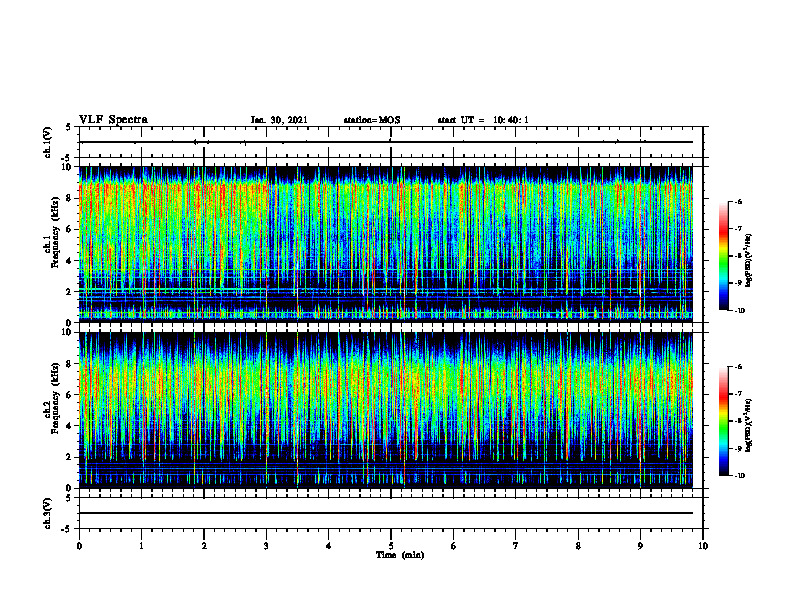Click the "-5" tick on ch.1(V) axis
This screenshot has height=612, width=792.
[x=67, y=158]
